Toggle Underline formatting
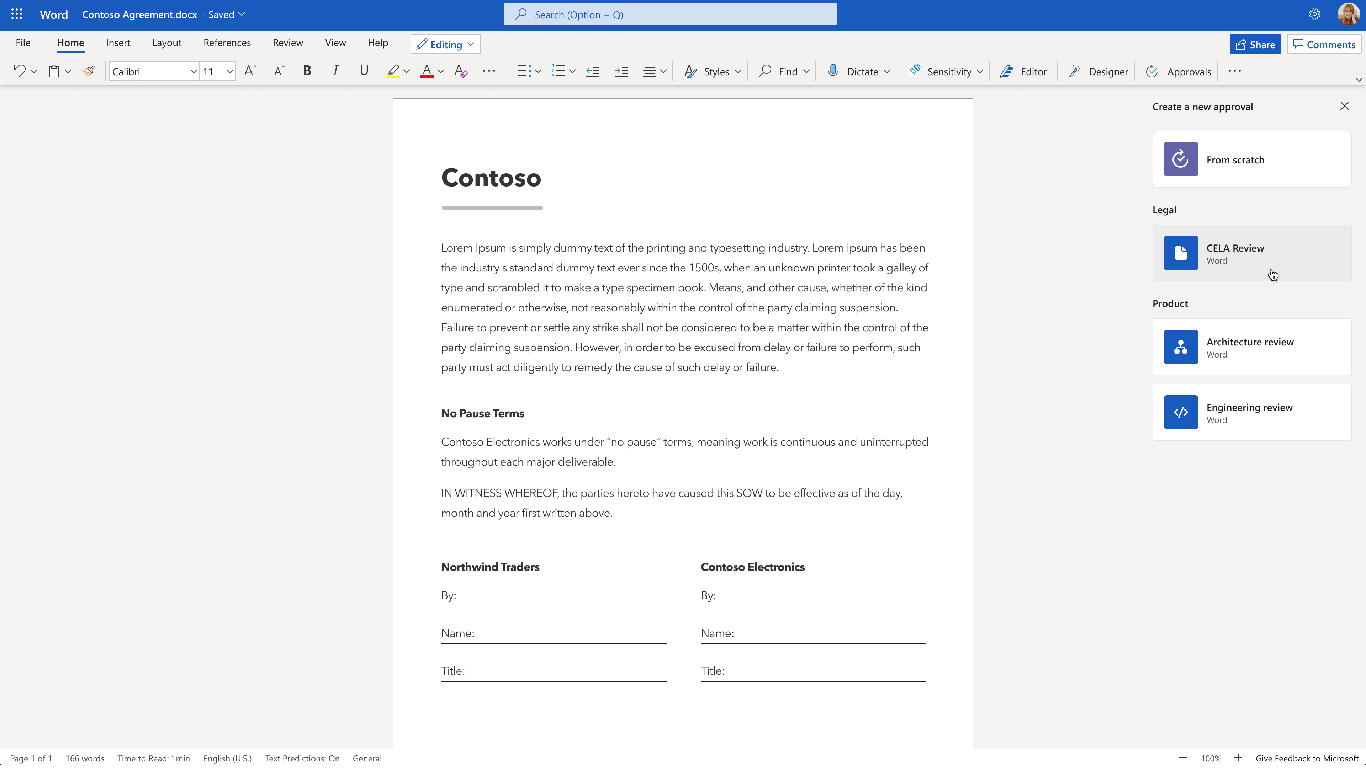1366x768 pixels. (x=364, y=71)
